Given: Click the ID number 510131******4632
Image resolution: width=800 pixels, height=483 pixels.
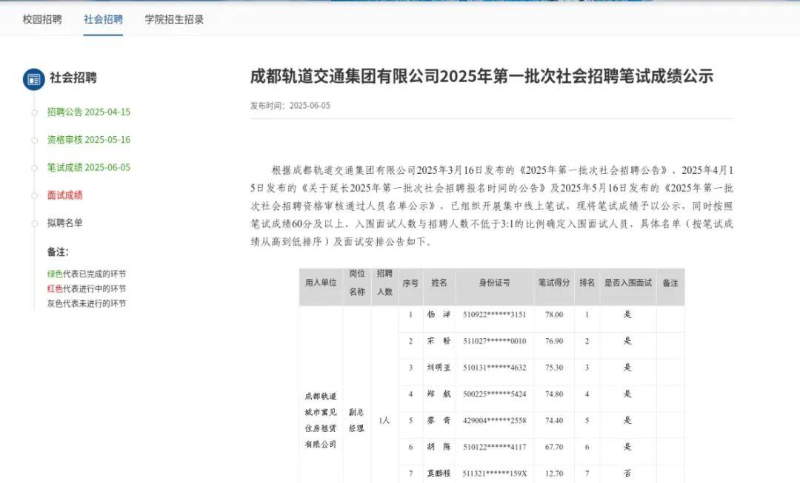Looking at the screenshot, I should click(494, 368).
